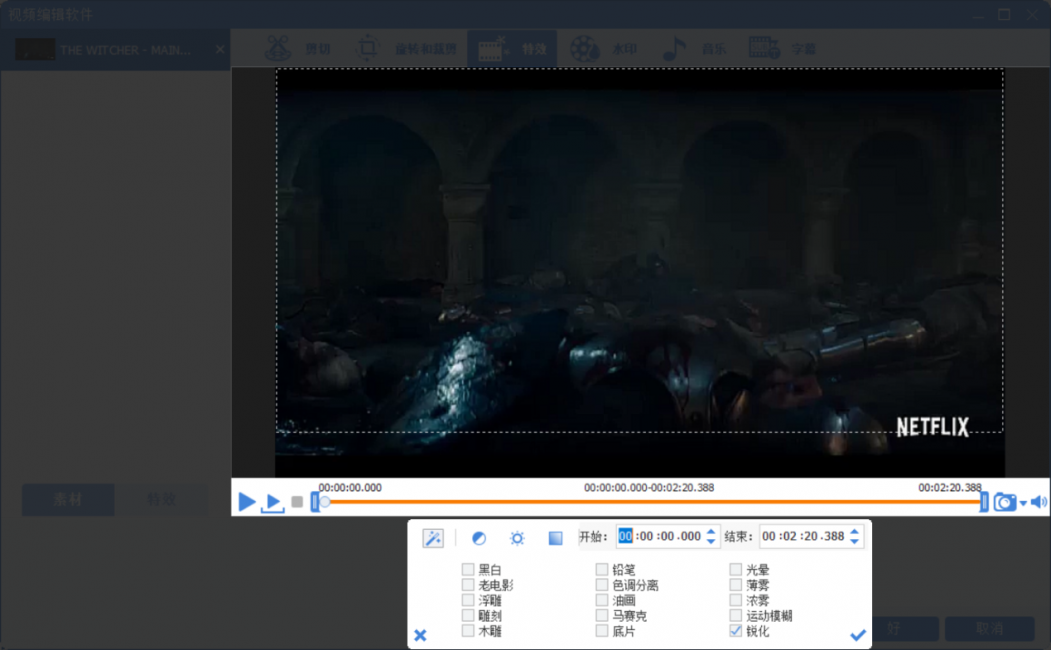Screen dimensions: 1051x650
Task: Open the contrast adjustment icon
Action: [479, 538]
